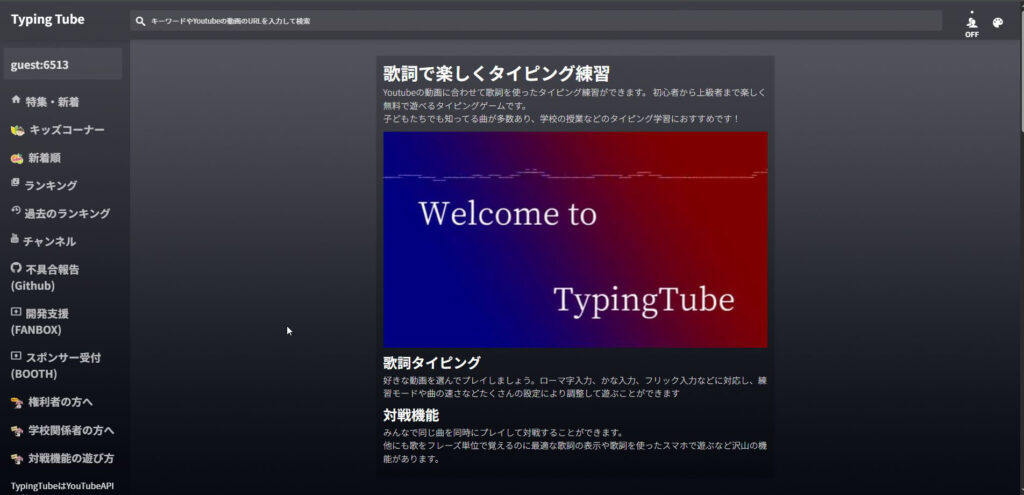Click the icon beside 権利者の方へ
The image size is (1024, 495).
(18, 403)
